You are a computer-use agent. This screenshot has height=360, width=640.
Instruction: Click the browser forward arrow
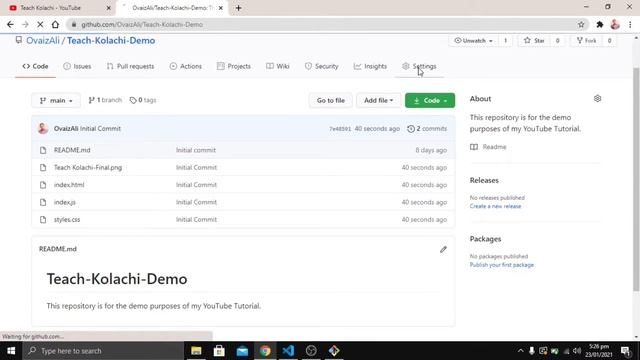[x=25, y=24]
